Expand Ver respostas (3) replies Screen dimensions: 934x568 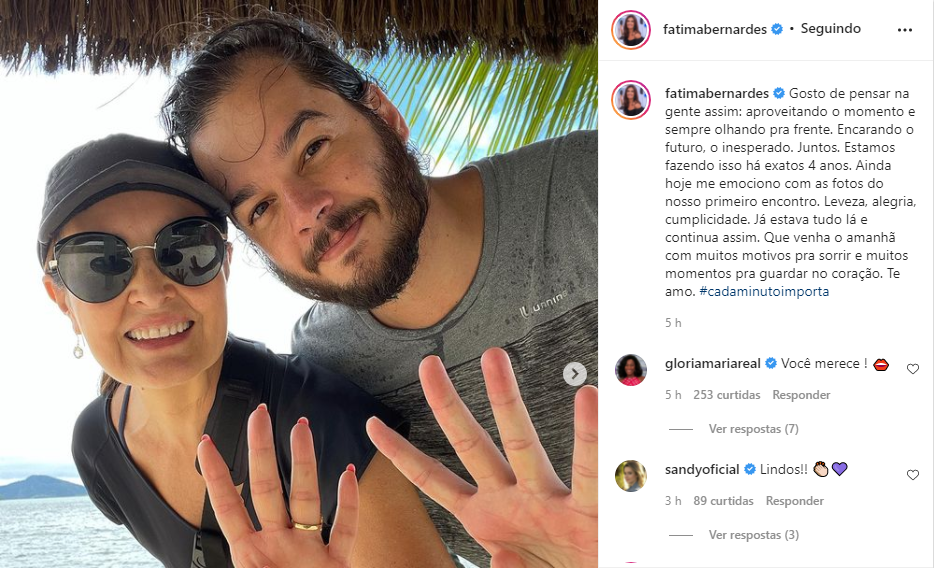[753, 535]
